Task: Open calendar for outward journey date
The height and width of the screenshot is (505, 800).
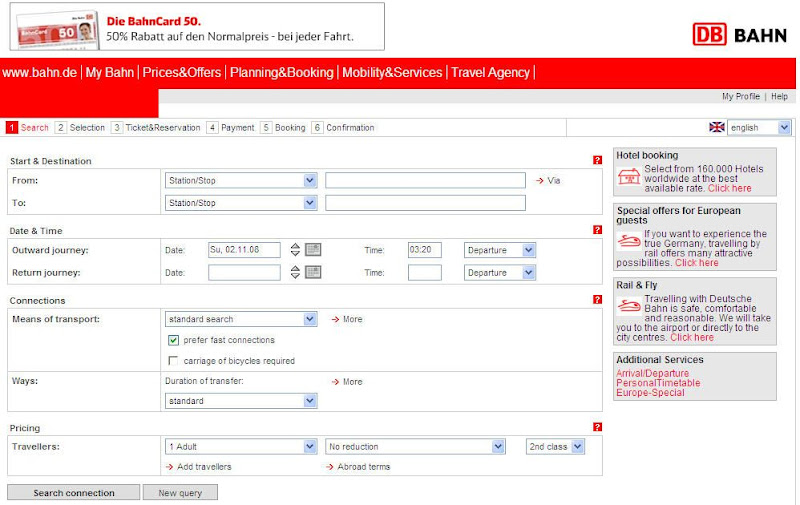Action: coord(313,249)
